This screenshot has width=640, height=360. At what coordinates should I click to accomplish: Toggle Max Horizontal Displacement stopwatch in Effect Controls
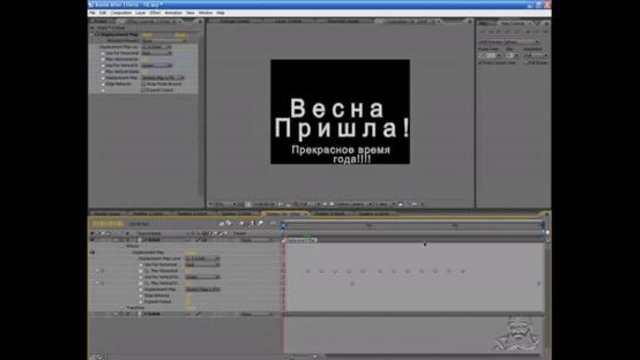pyautogui.click(x=103, y=59)
